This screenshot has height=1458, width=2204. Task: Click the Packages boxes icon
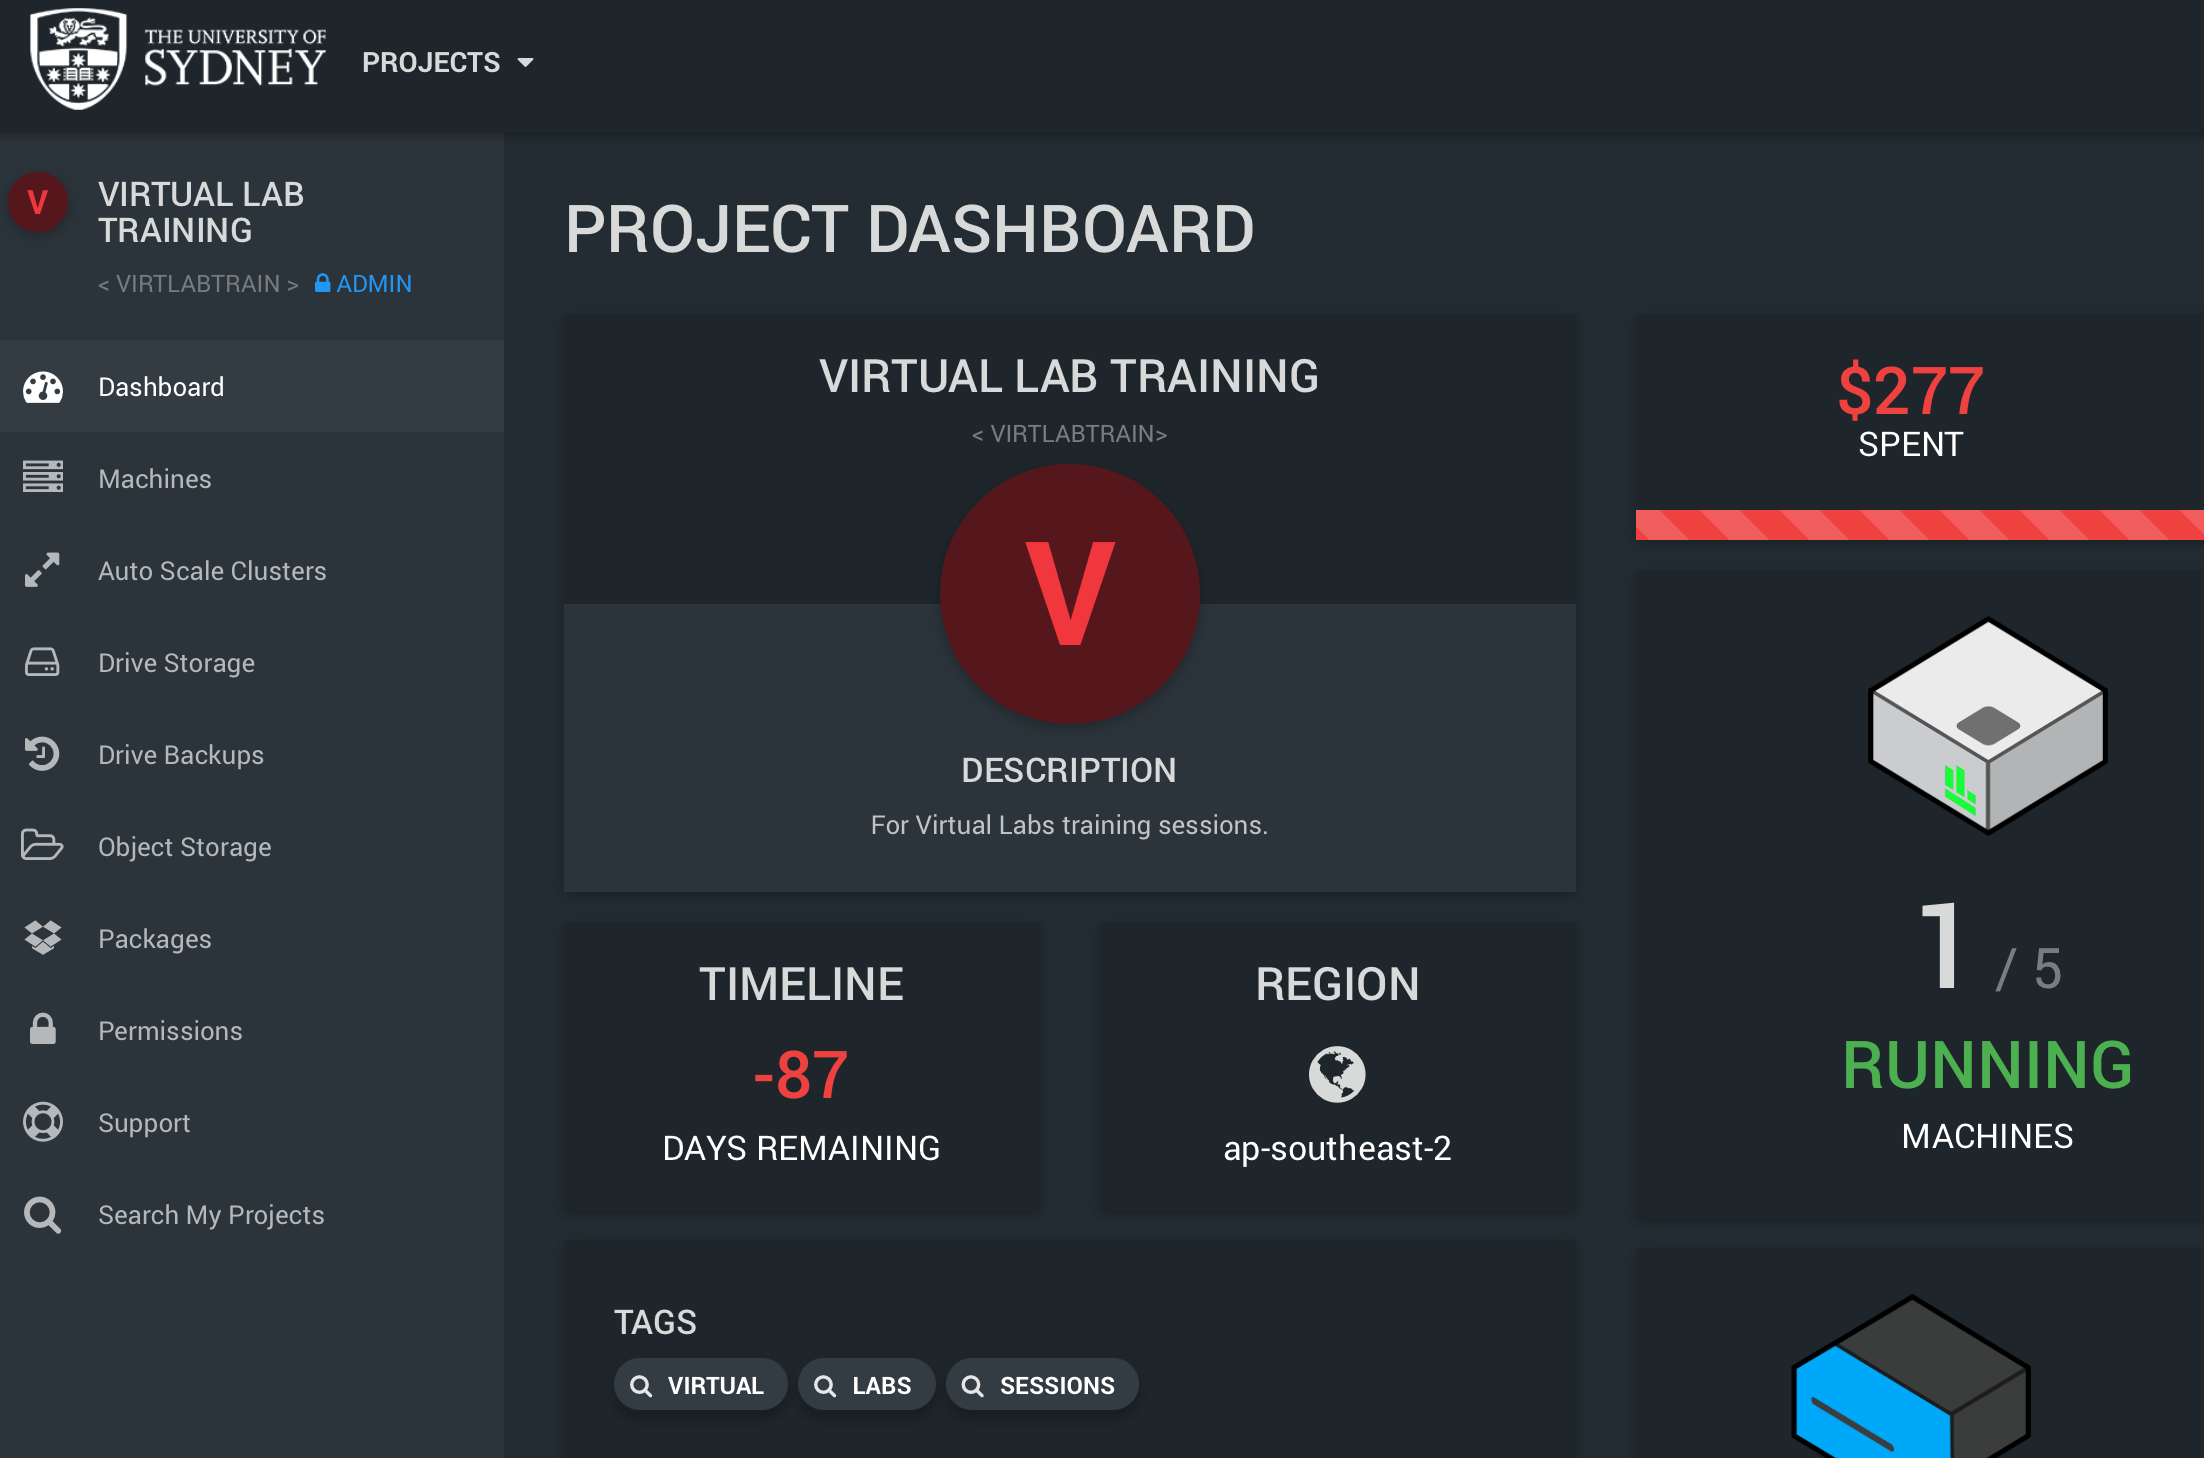click(43, 937)
